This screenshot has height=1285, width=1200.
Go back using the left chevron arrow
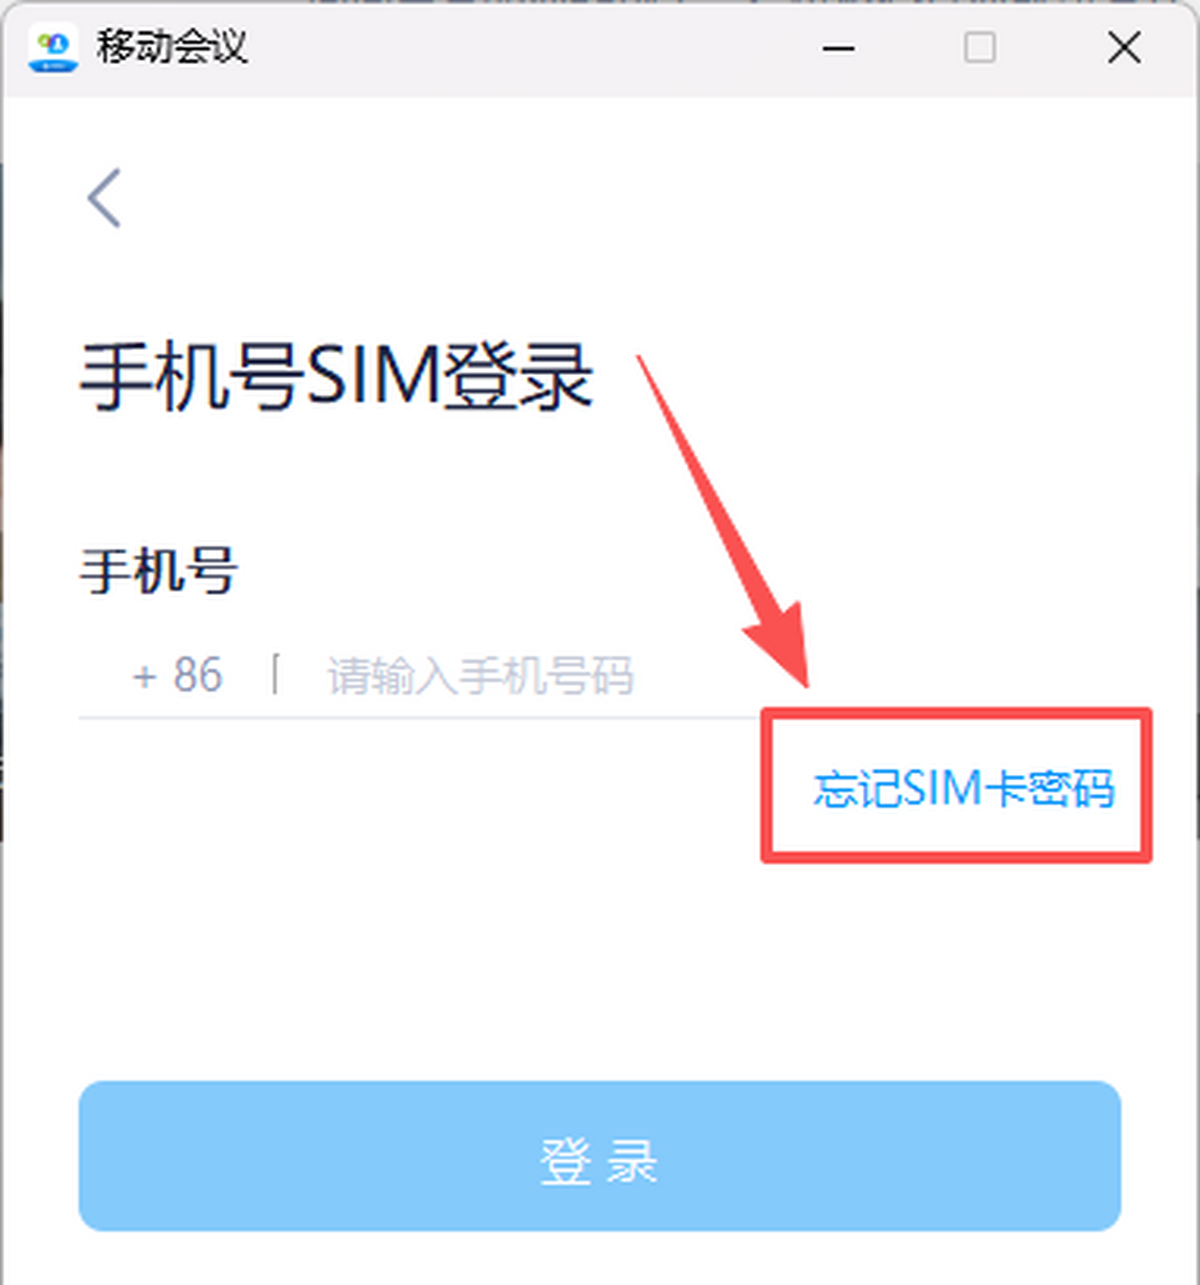tap(104, 198)
